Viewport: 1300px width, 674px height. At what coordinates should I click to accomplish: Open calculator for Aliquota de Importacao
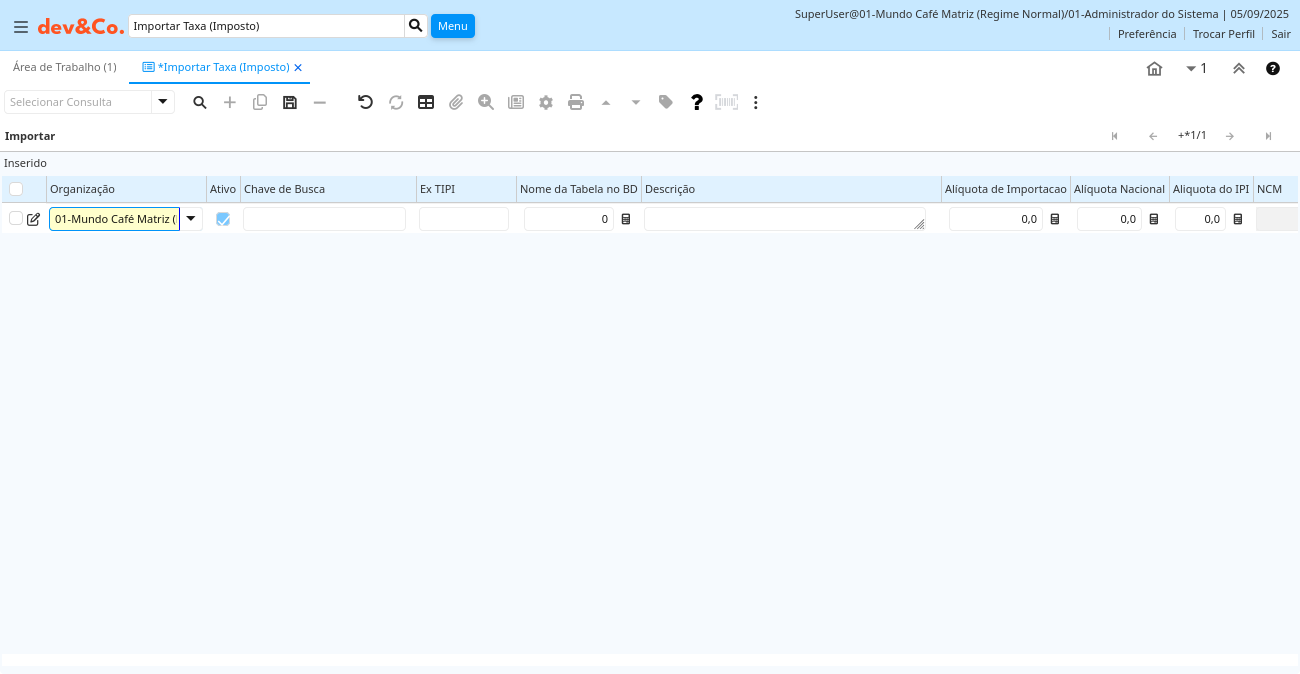pyautogui.click(x=1054, y=219)
